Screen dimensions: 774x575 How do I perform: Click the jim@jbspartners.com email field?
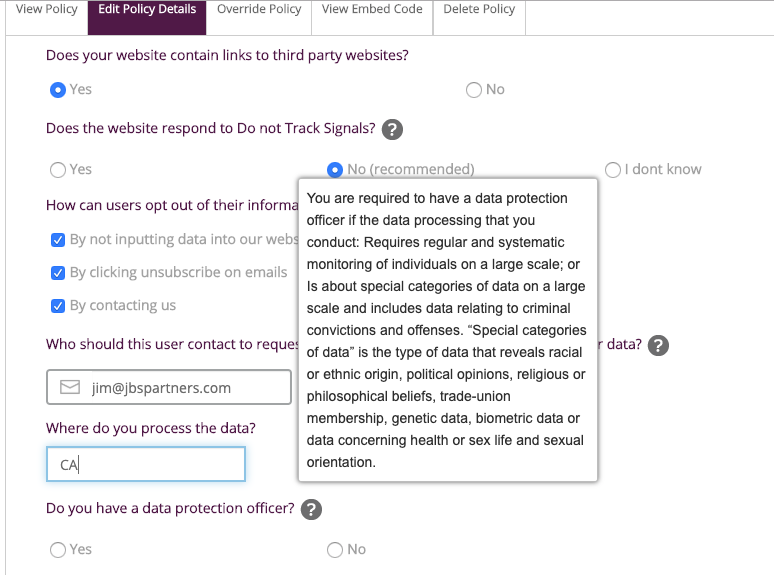(169, 387)
